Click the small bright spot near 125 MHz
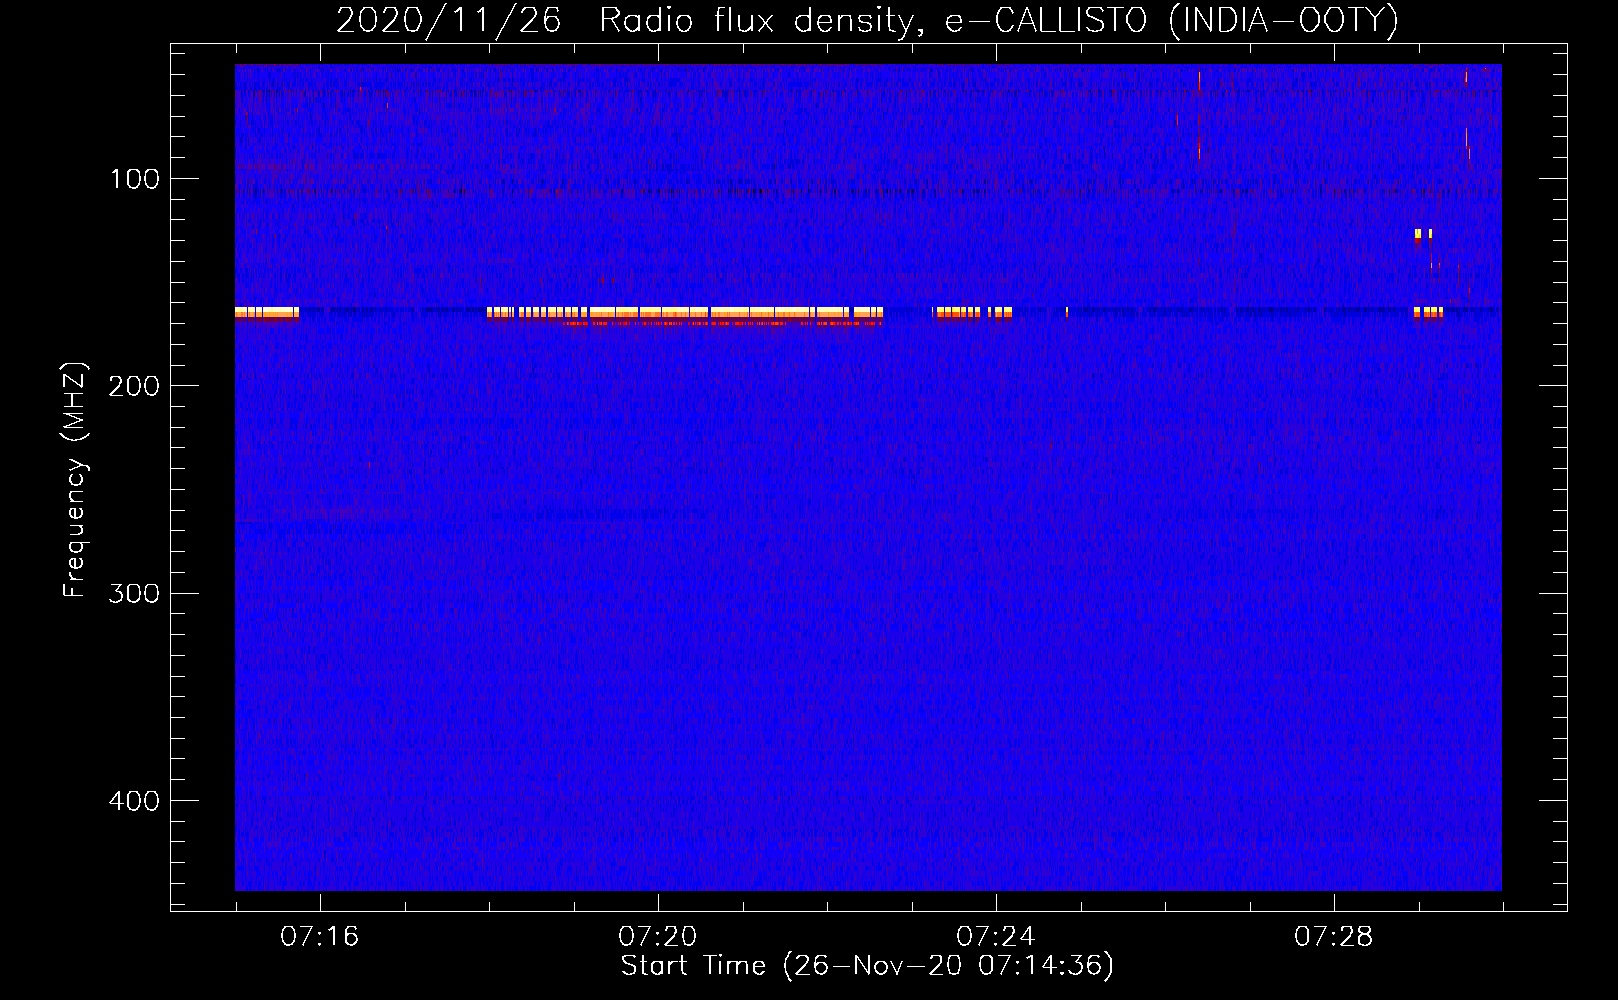 click(x=1423, y=236)
